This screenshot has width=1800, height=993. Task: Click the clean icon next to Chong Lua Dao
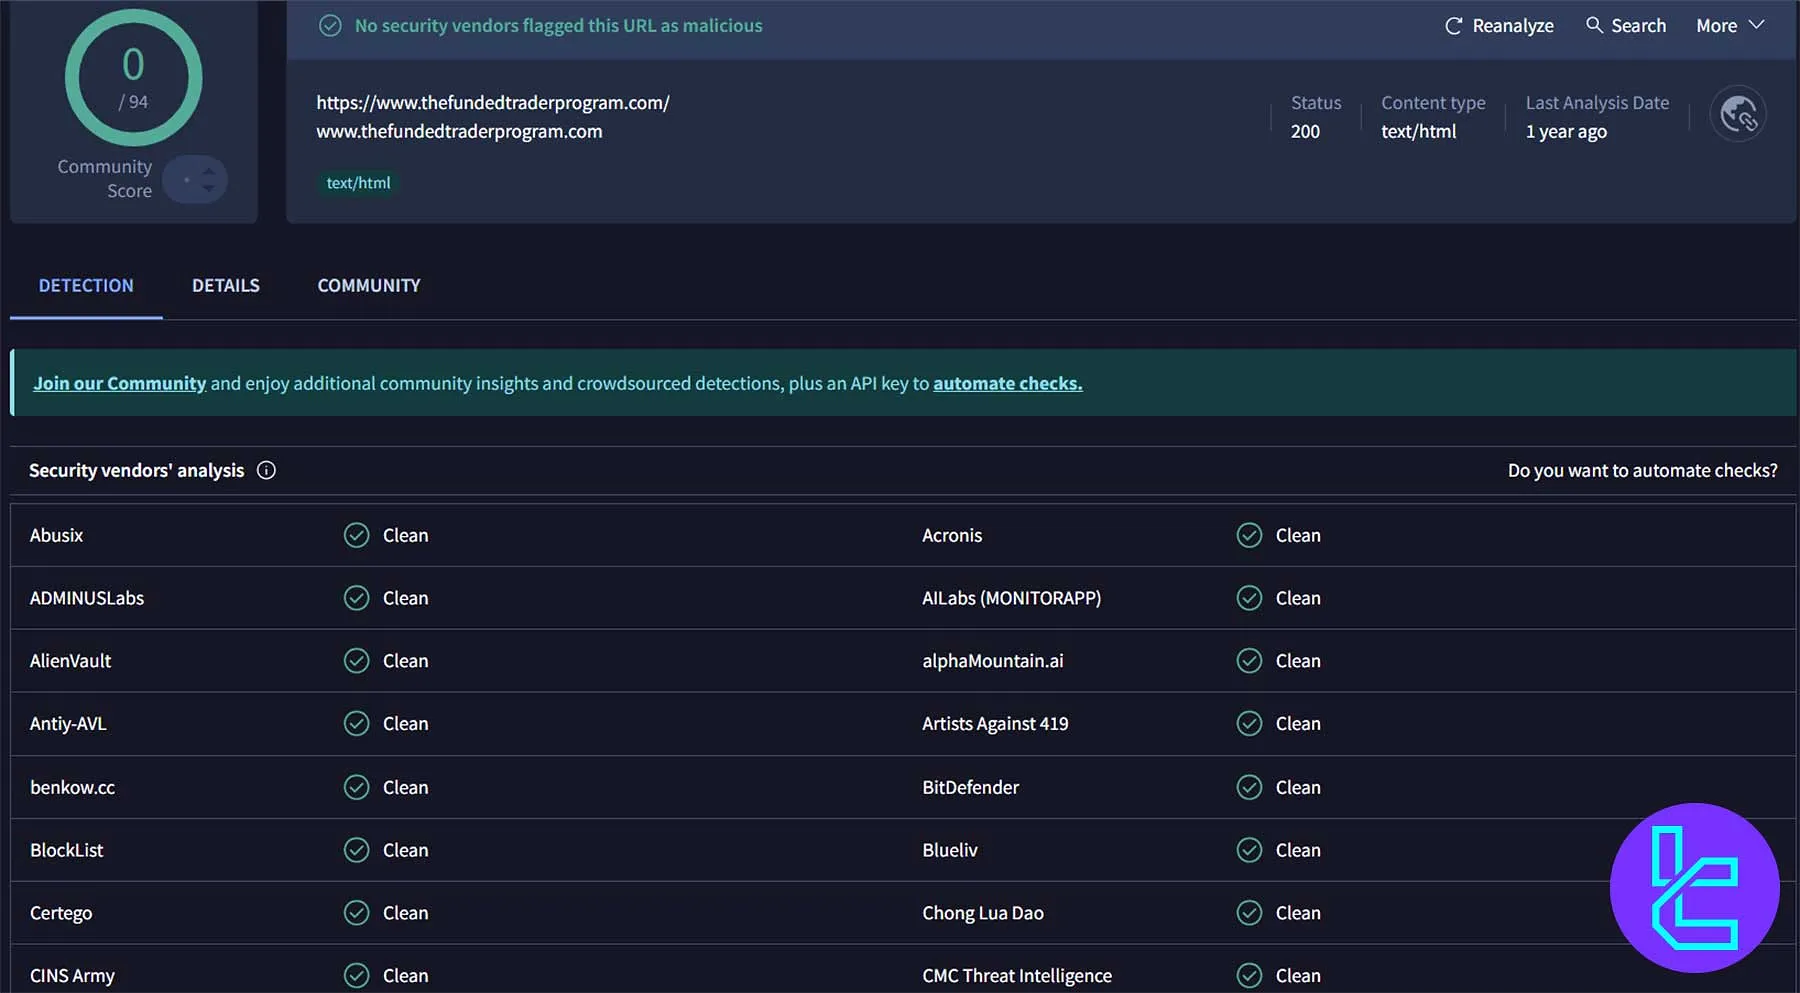[x=1249, y=912]
